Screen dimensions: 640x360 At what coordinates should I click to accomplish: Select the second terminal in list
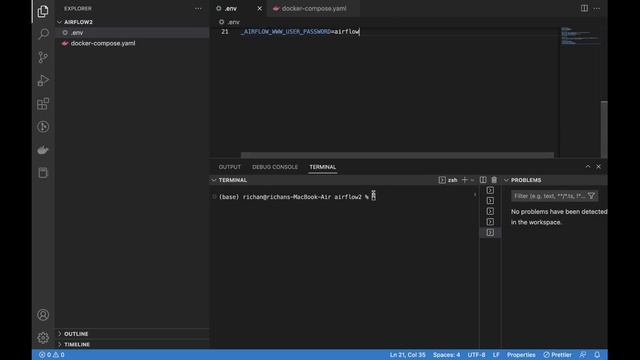point(490,201)
